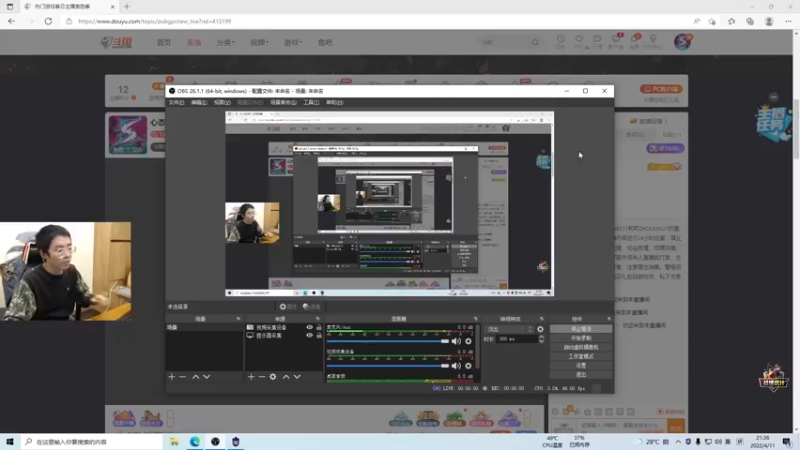
Task: Remove the selected scene with minus icon
Action: [x=183, y=377]
